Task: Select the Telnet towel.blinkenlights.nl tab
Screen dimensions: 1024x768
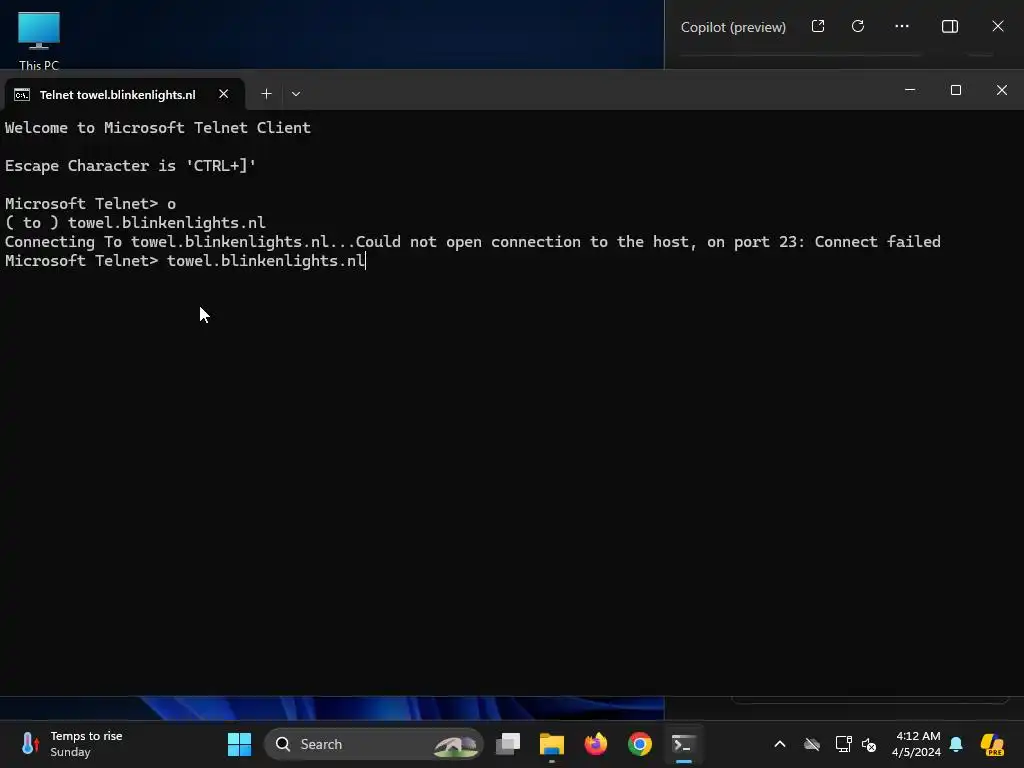Action: pyautogui.click(x=118, y=95)
